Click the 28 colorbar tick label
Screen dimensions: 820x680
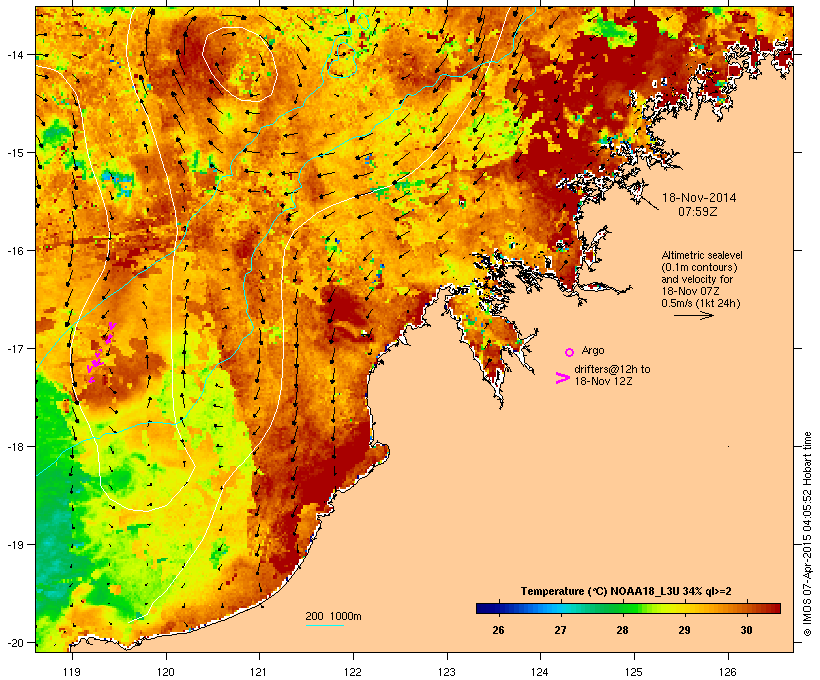click(x=622, y=630)
